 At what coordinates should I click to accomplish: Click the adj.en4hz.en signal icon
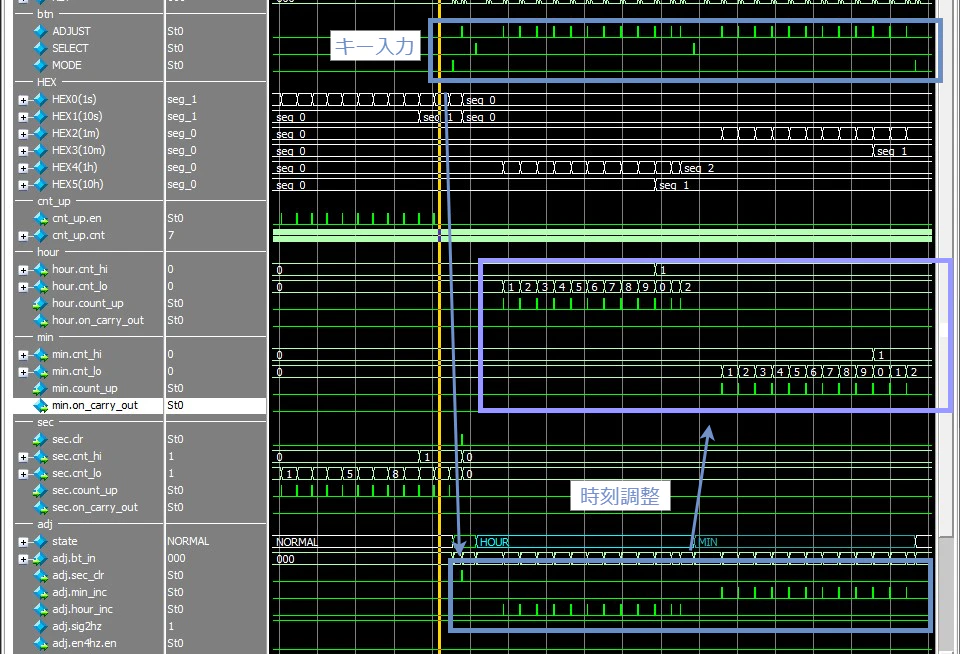tap(41, 644)
